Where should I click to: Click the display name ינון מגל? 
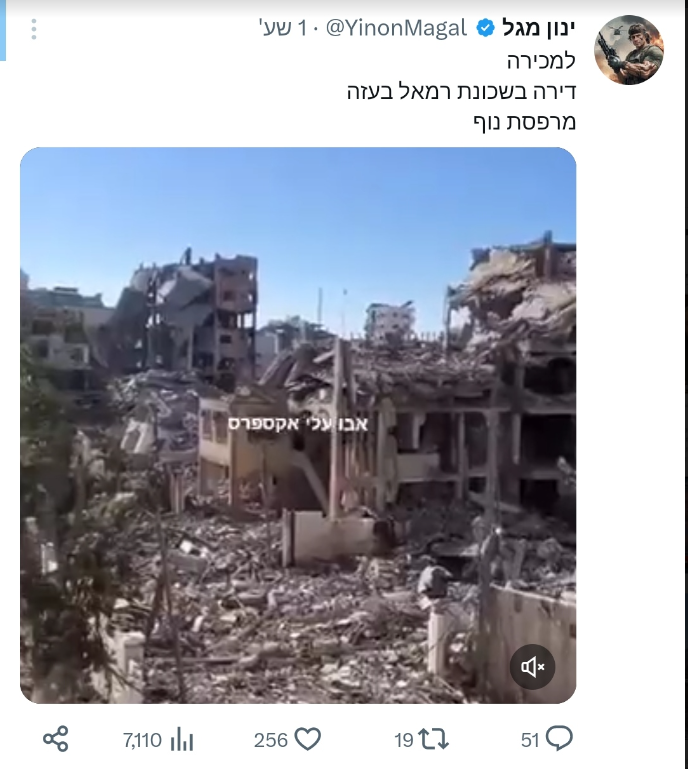(x=538, y=28)
